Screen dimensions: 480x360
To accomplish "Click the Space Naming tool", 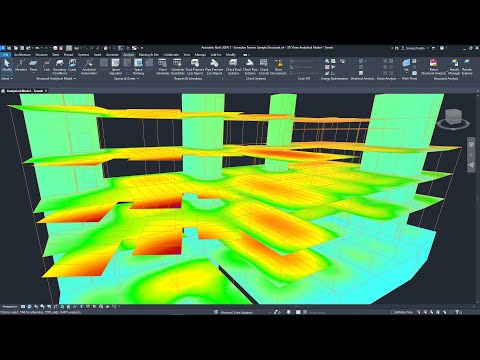I will pos(138,67).
